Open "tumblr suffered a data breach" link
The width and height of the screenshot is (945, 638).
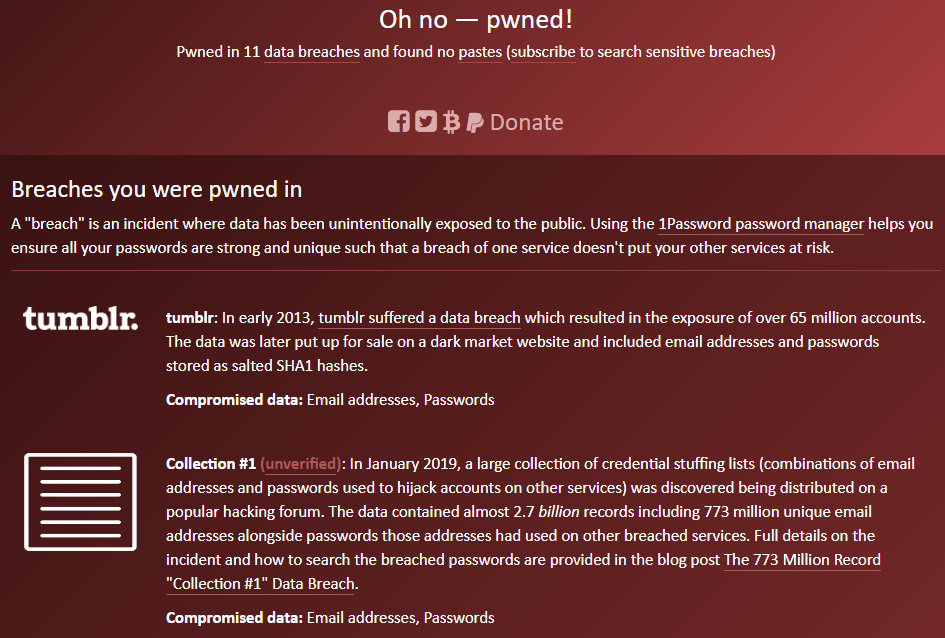coord(419,318)
